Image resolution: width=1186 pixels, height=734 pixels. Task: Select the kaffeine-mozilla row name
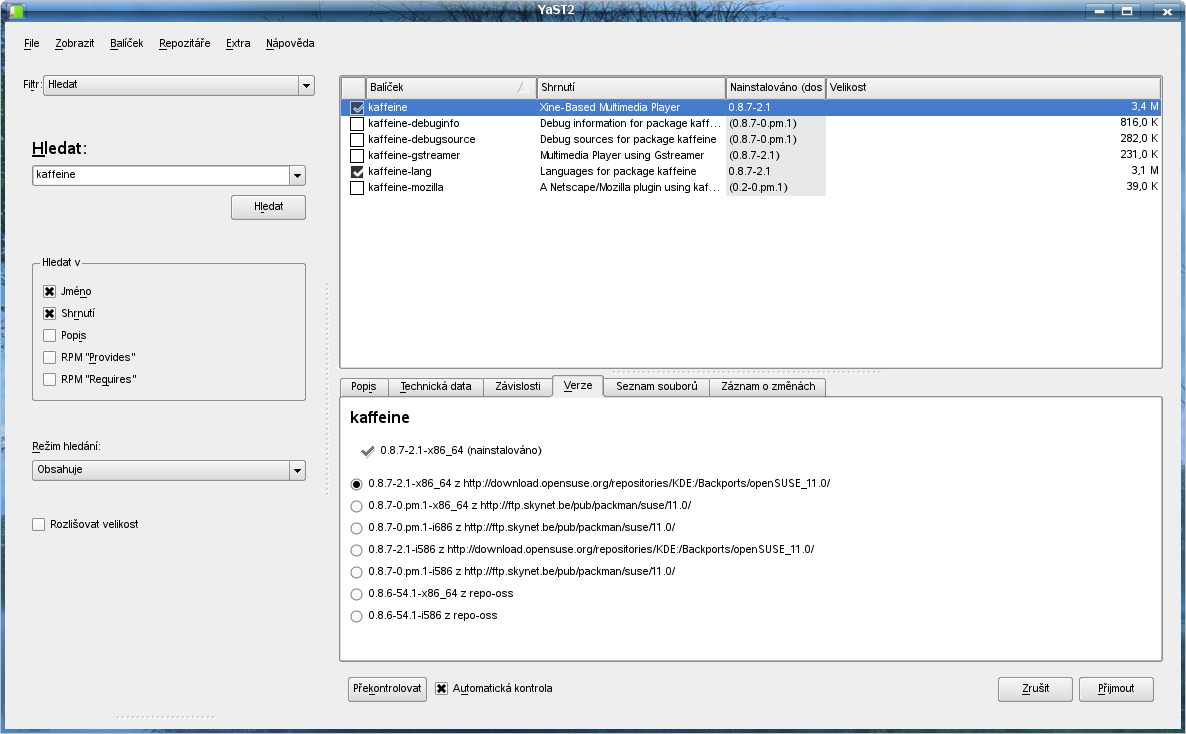(x=405, y=188)
